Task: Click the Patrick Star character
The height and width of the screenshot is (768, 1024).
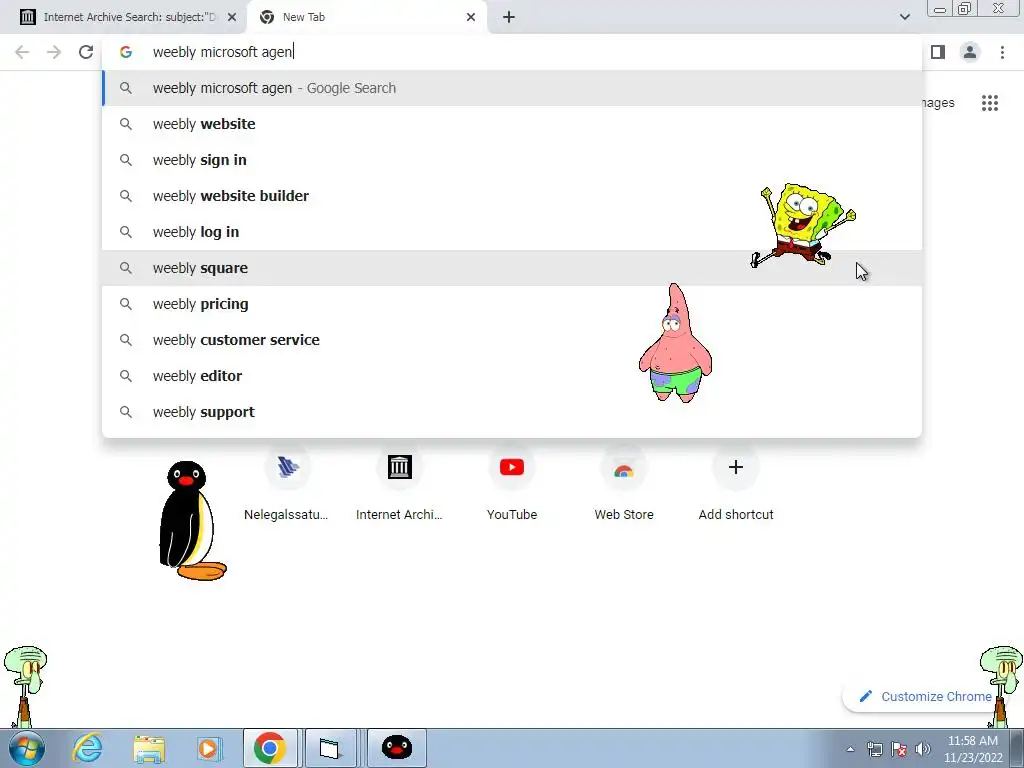Action: [x=675, y=343]
